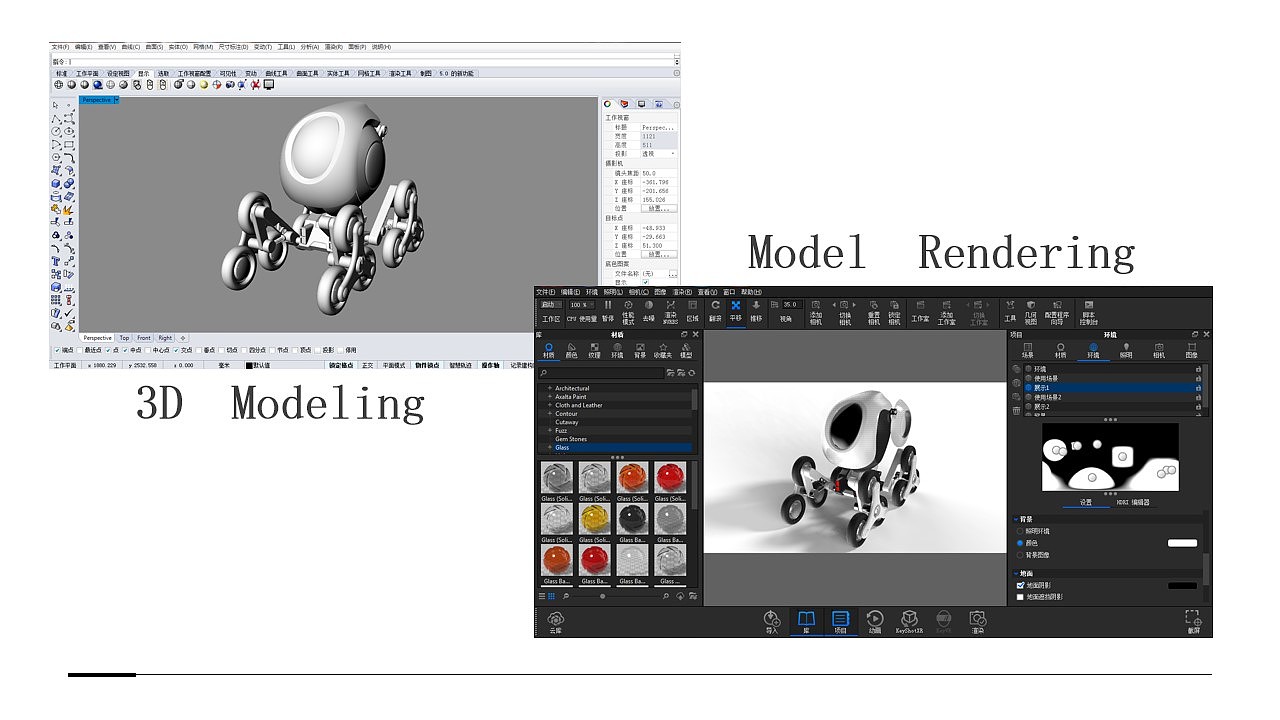Viewport: 1280px width, 720px height.
Task: Refresh the KeyShot material library
Action: (692, 373)
